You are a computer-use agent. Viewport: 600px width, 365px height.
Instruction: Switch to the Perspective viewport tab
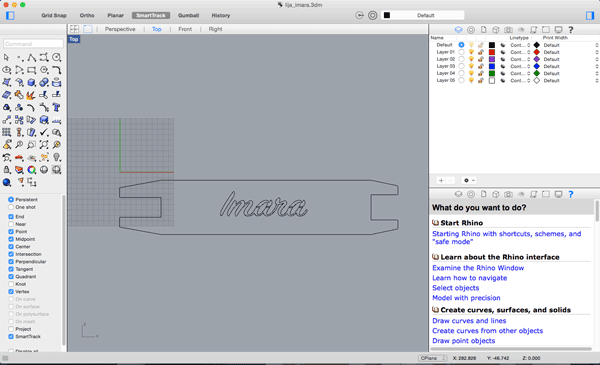[x=120, y=29]
